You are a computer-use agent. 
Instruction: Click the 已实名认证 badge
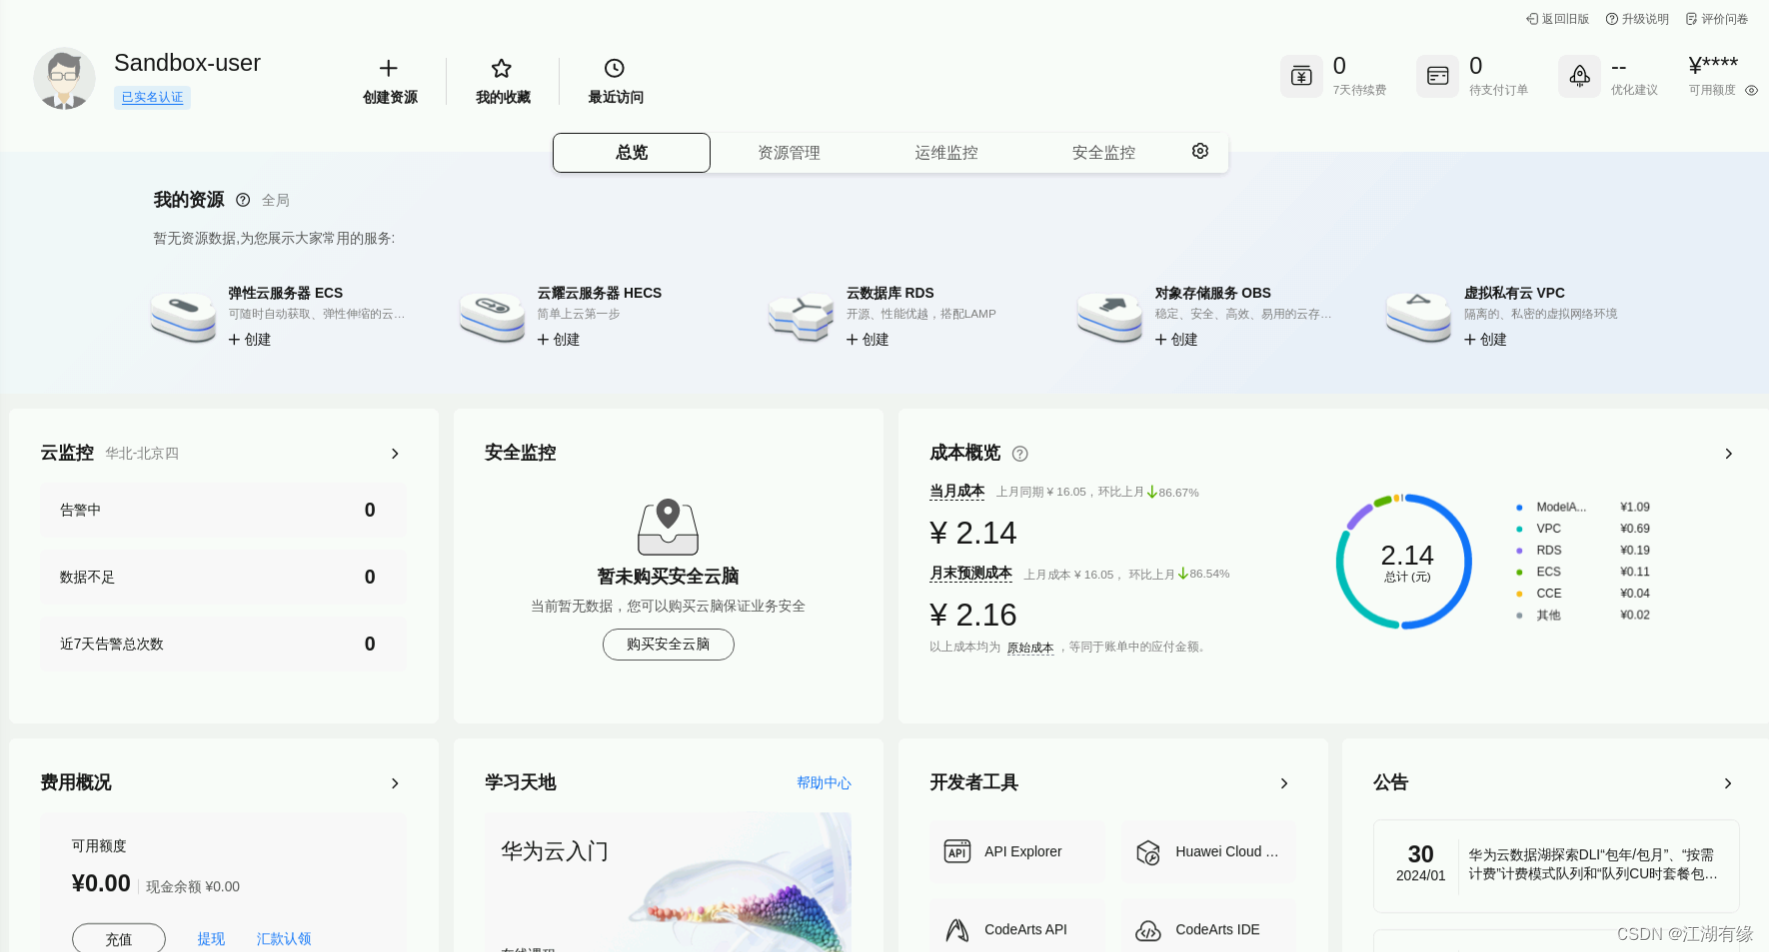pyautogui.click(x=152, y=97)
